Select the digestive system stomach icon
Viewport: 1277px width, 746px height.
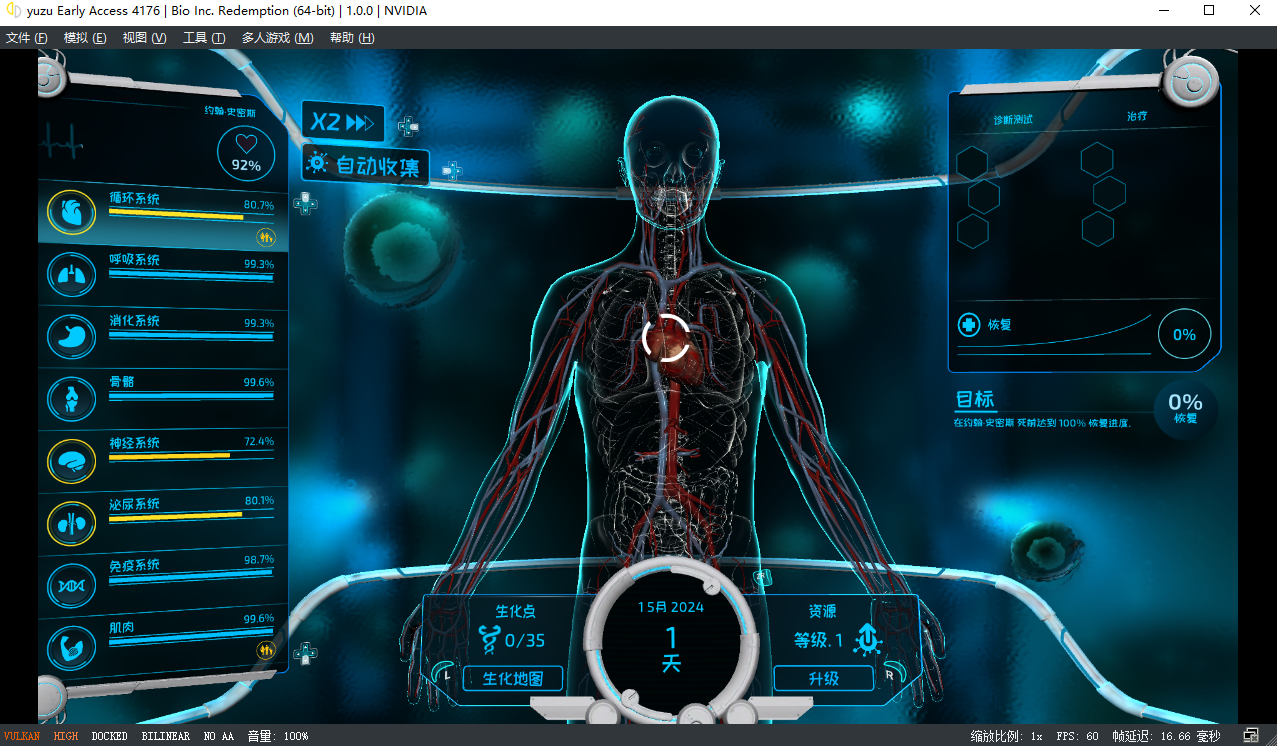click(x=72, y=336)
